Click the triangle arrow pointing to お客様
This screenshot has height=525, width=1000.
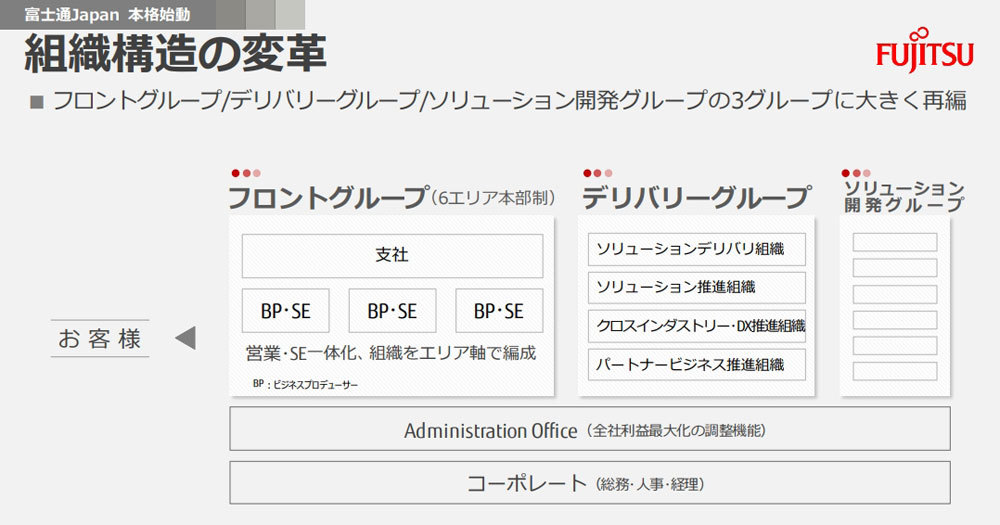(x=186, y=338)
